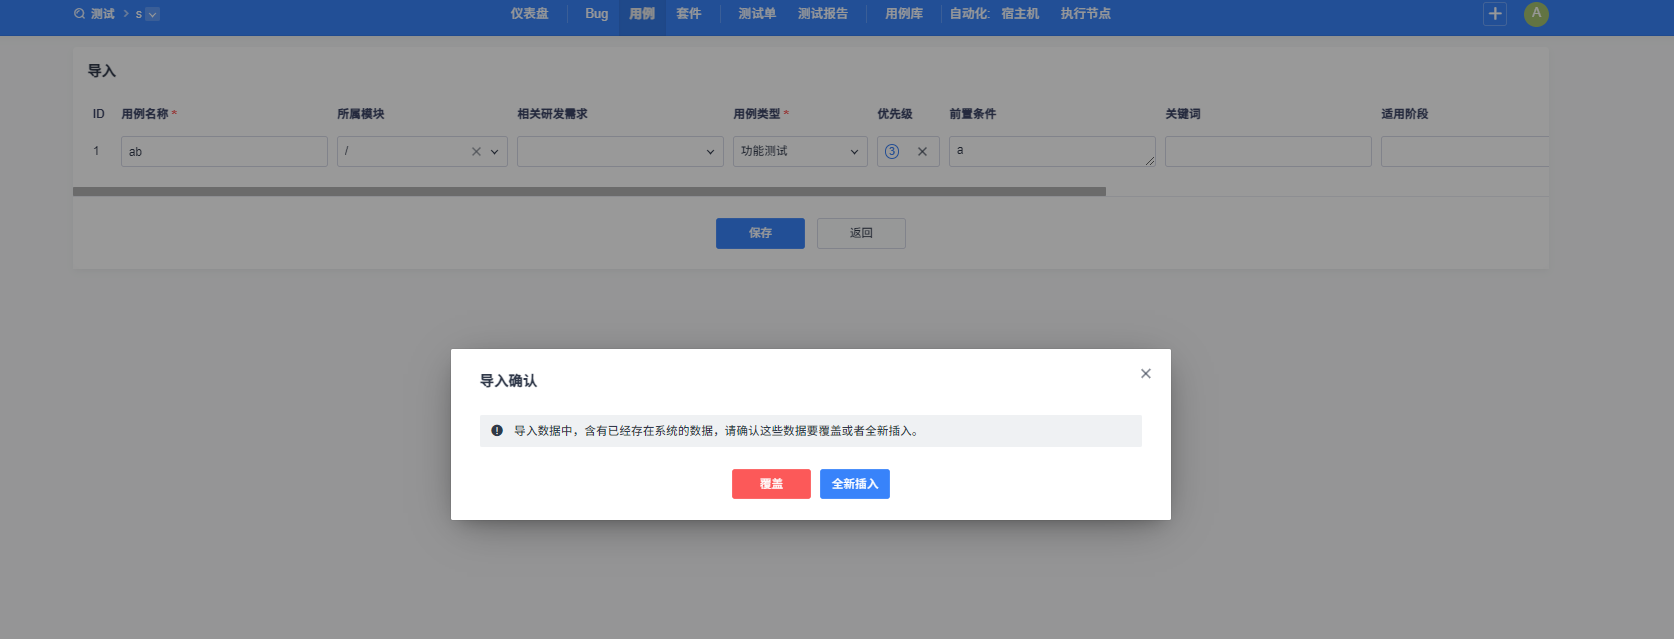Click the plus quick-create icon in header
The height and width of the screenshot is (639, 1674).
(x=1495, y=14)
